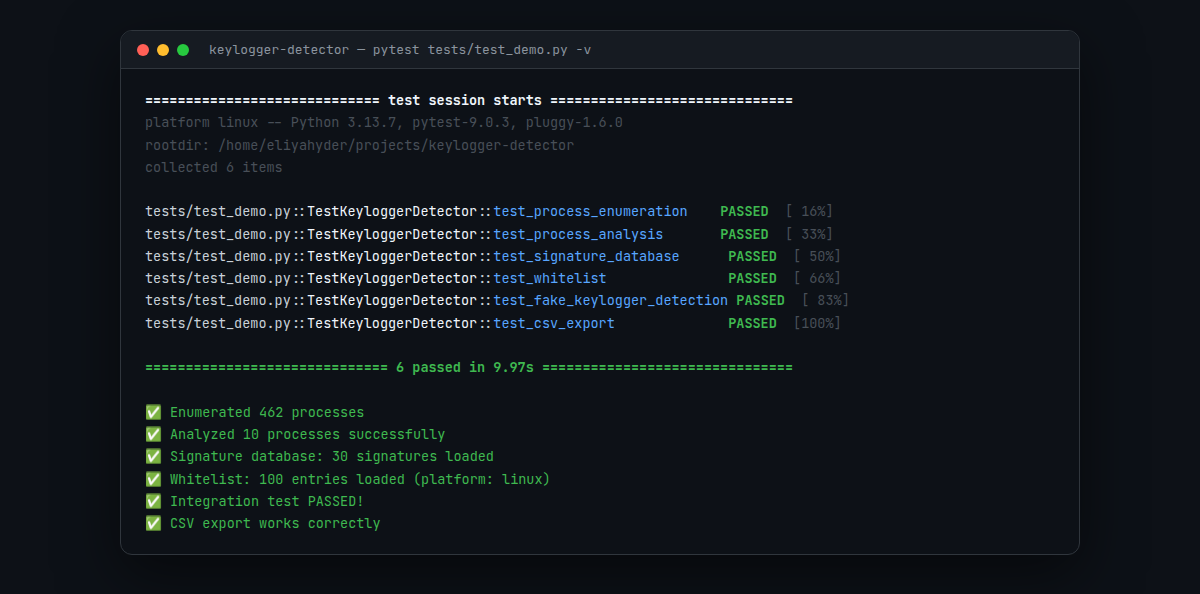Click the red close window dot
Viewport: 1200px width, 594px height.
pyautogui.click(x=143, y=50)
